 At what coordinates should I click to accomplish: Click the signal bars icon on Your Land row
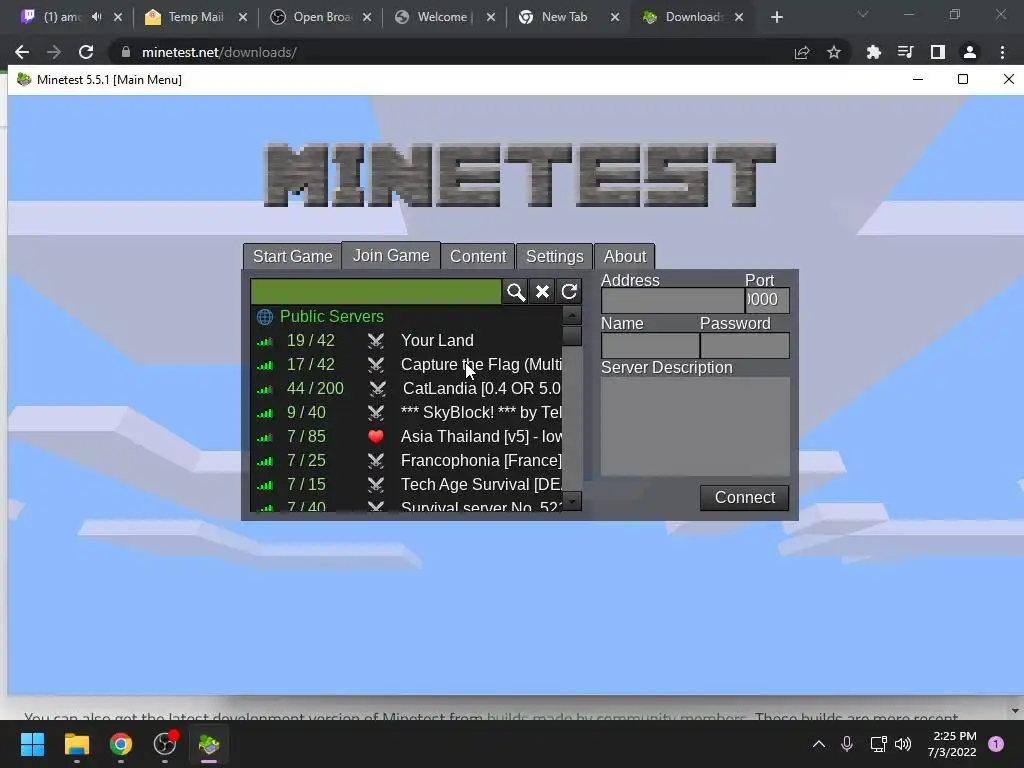264,341
